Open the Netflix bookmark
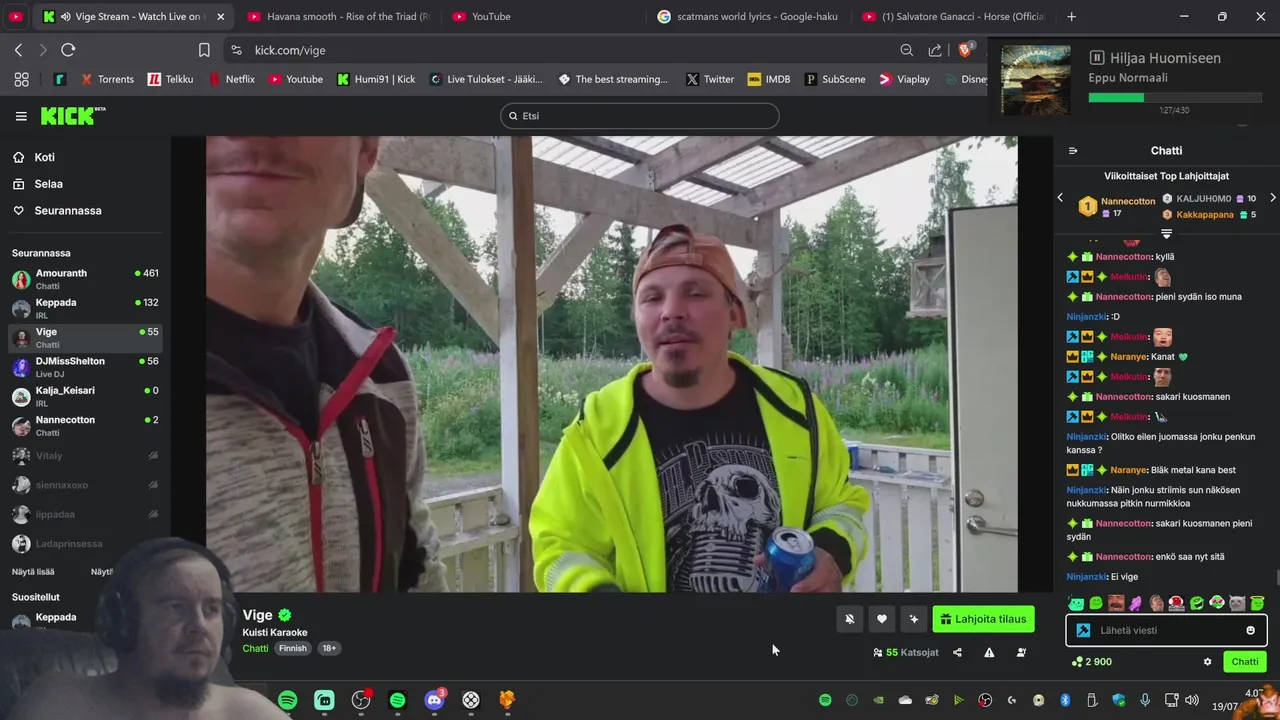 (x=231, y=79)
